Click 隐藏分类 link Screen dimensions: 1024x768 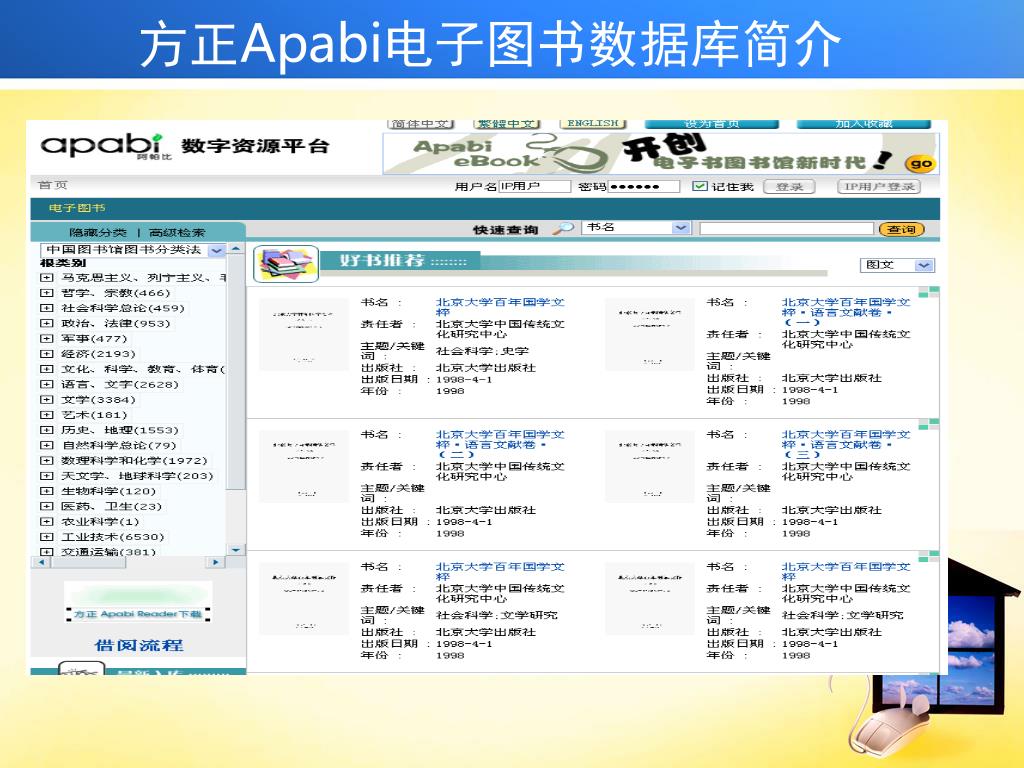coord(98,232)
